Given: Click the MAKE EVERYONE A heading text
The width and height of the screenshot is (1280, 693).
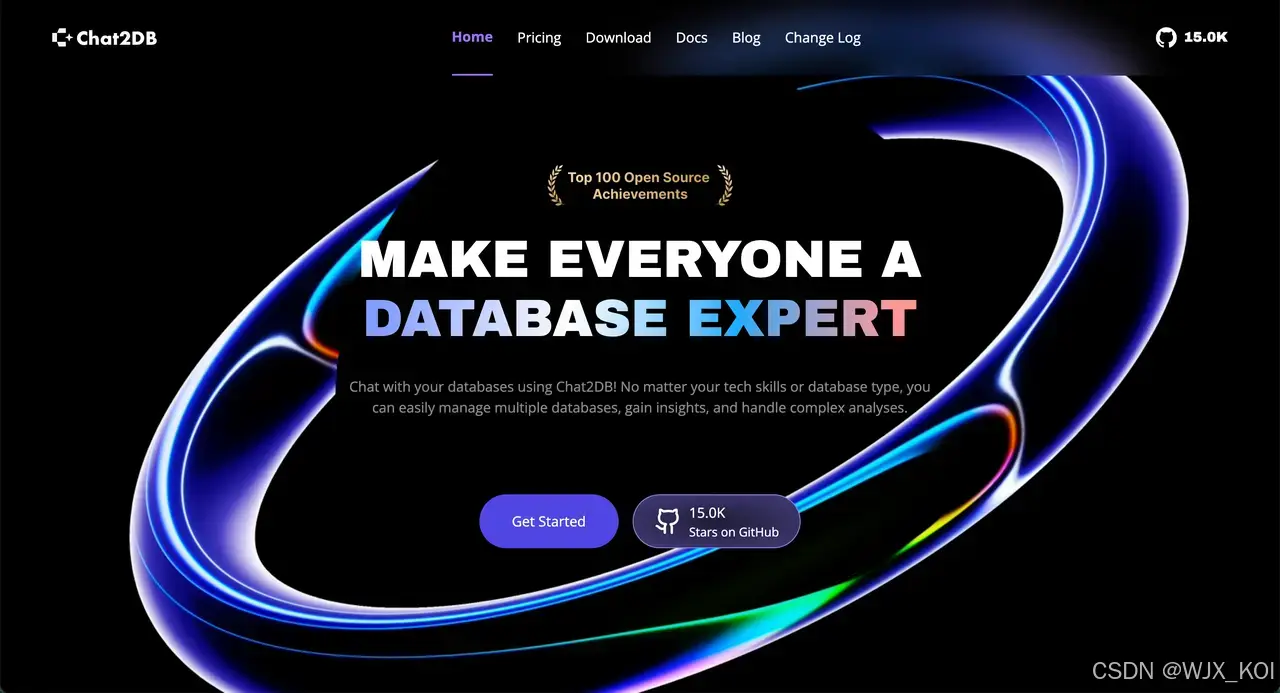Looking at the screenshot, I should (640, 260).
